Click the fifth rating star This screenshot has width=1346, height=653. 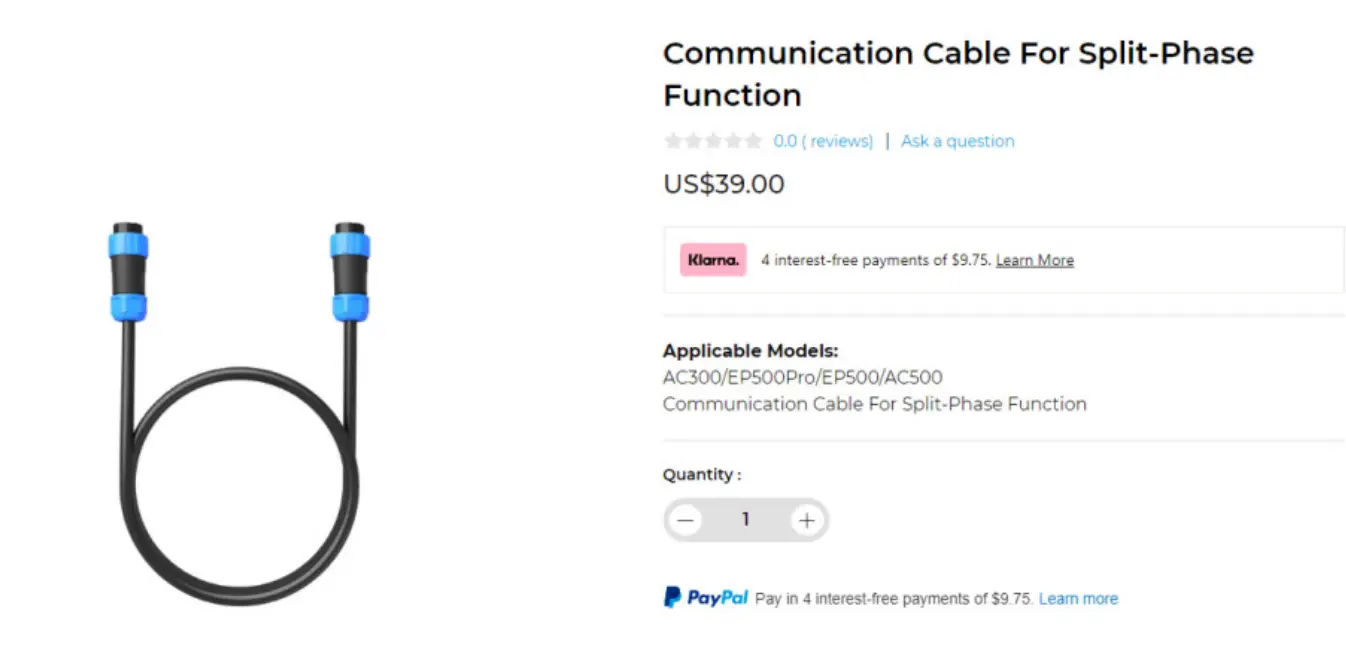753,141
